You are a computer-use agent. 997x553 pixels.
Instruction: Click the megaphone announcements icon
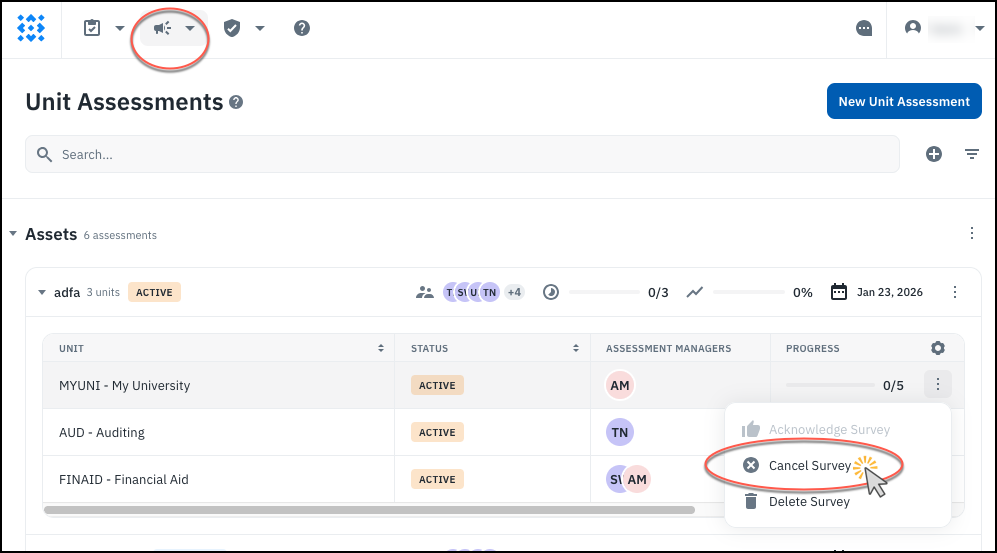[162, 28]
